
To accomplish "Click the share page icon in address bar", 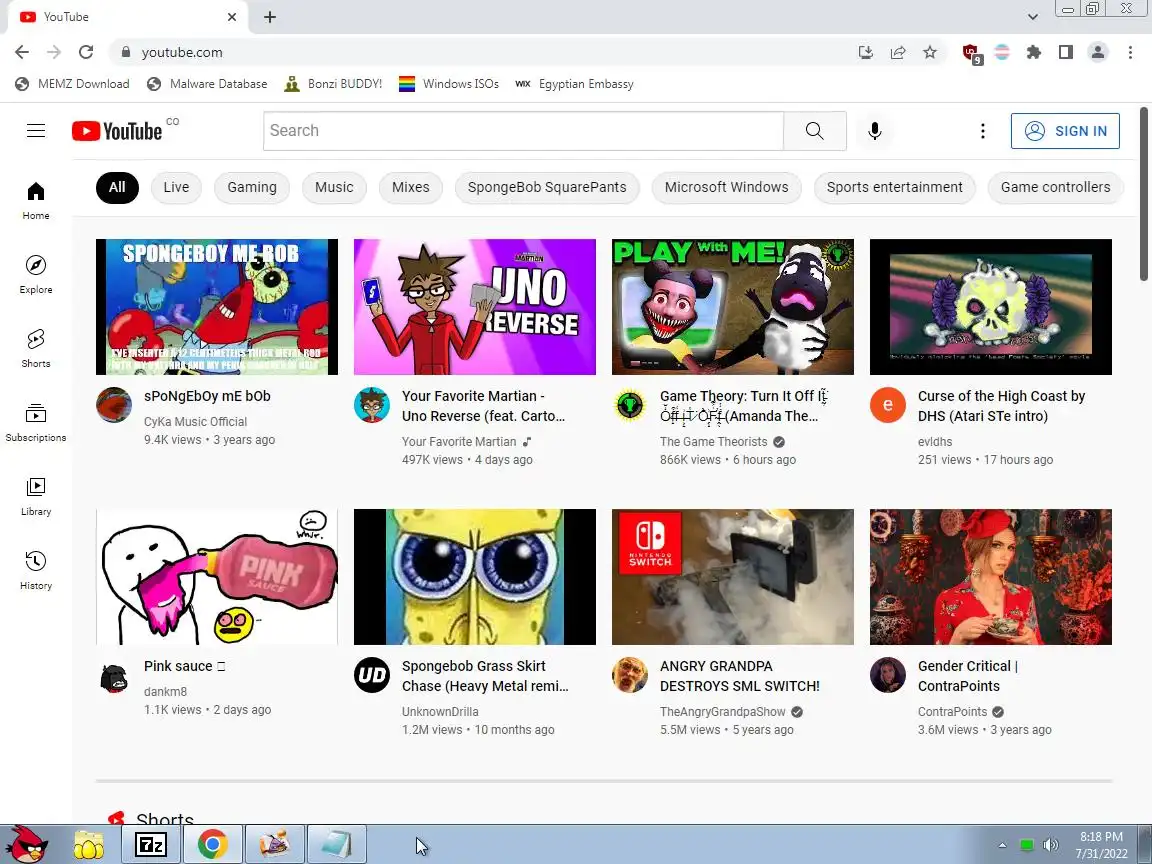I will coord(898,52).
